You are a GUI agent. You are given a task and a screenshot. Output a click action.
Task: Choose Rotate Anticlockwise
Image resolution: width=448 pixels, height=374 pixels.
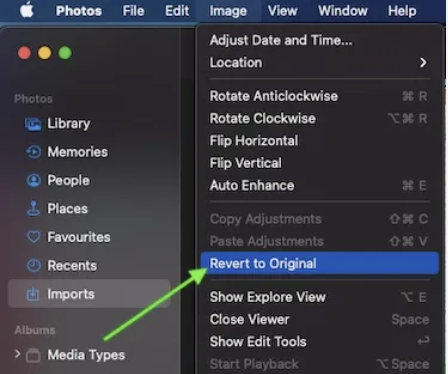point(319,96)
